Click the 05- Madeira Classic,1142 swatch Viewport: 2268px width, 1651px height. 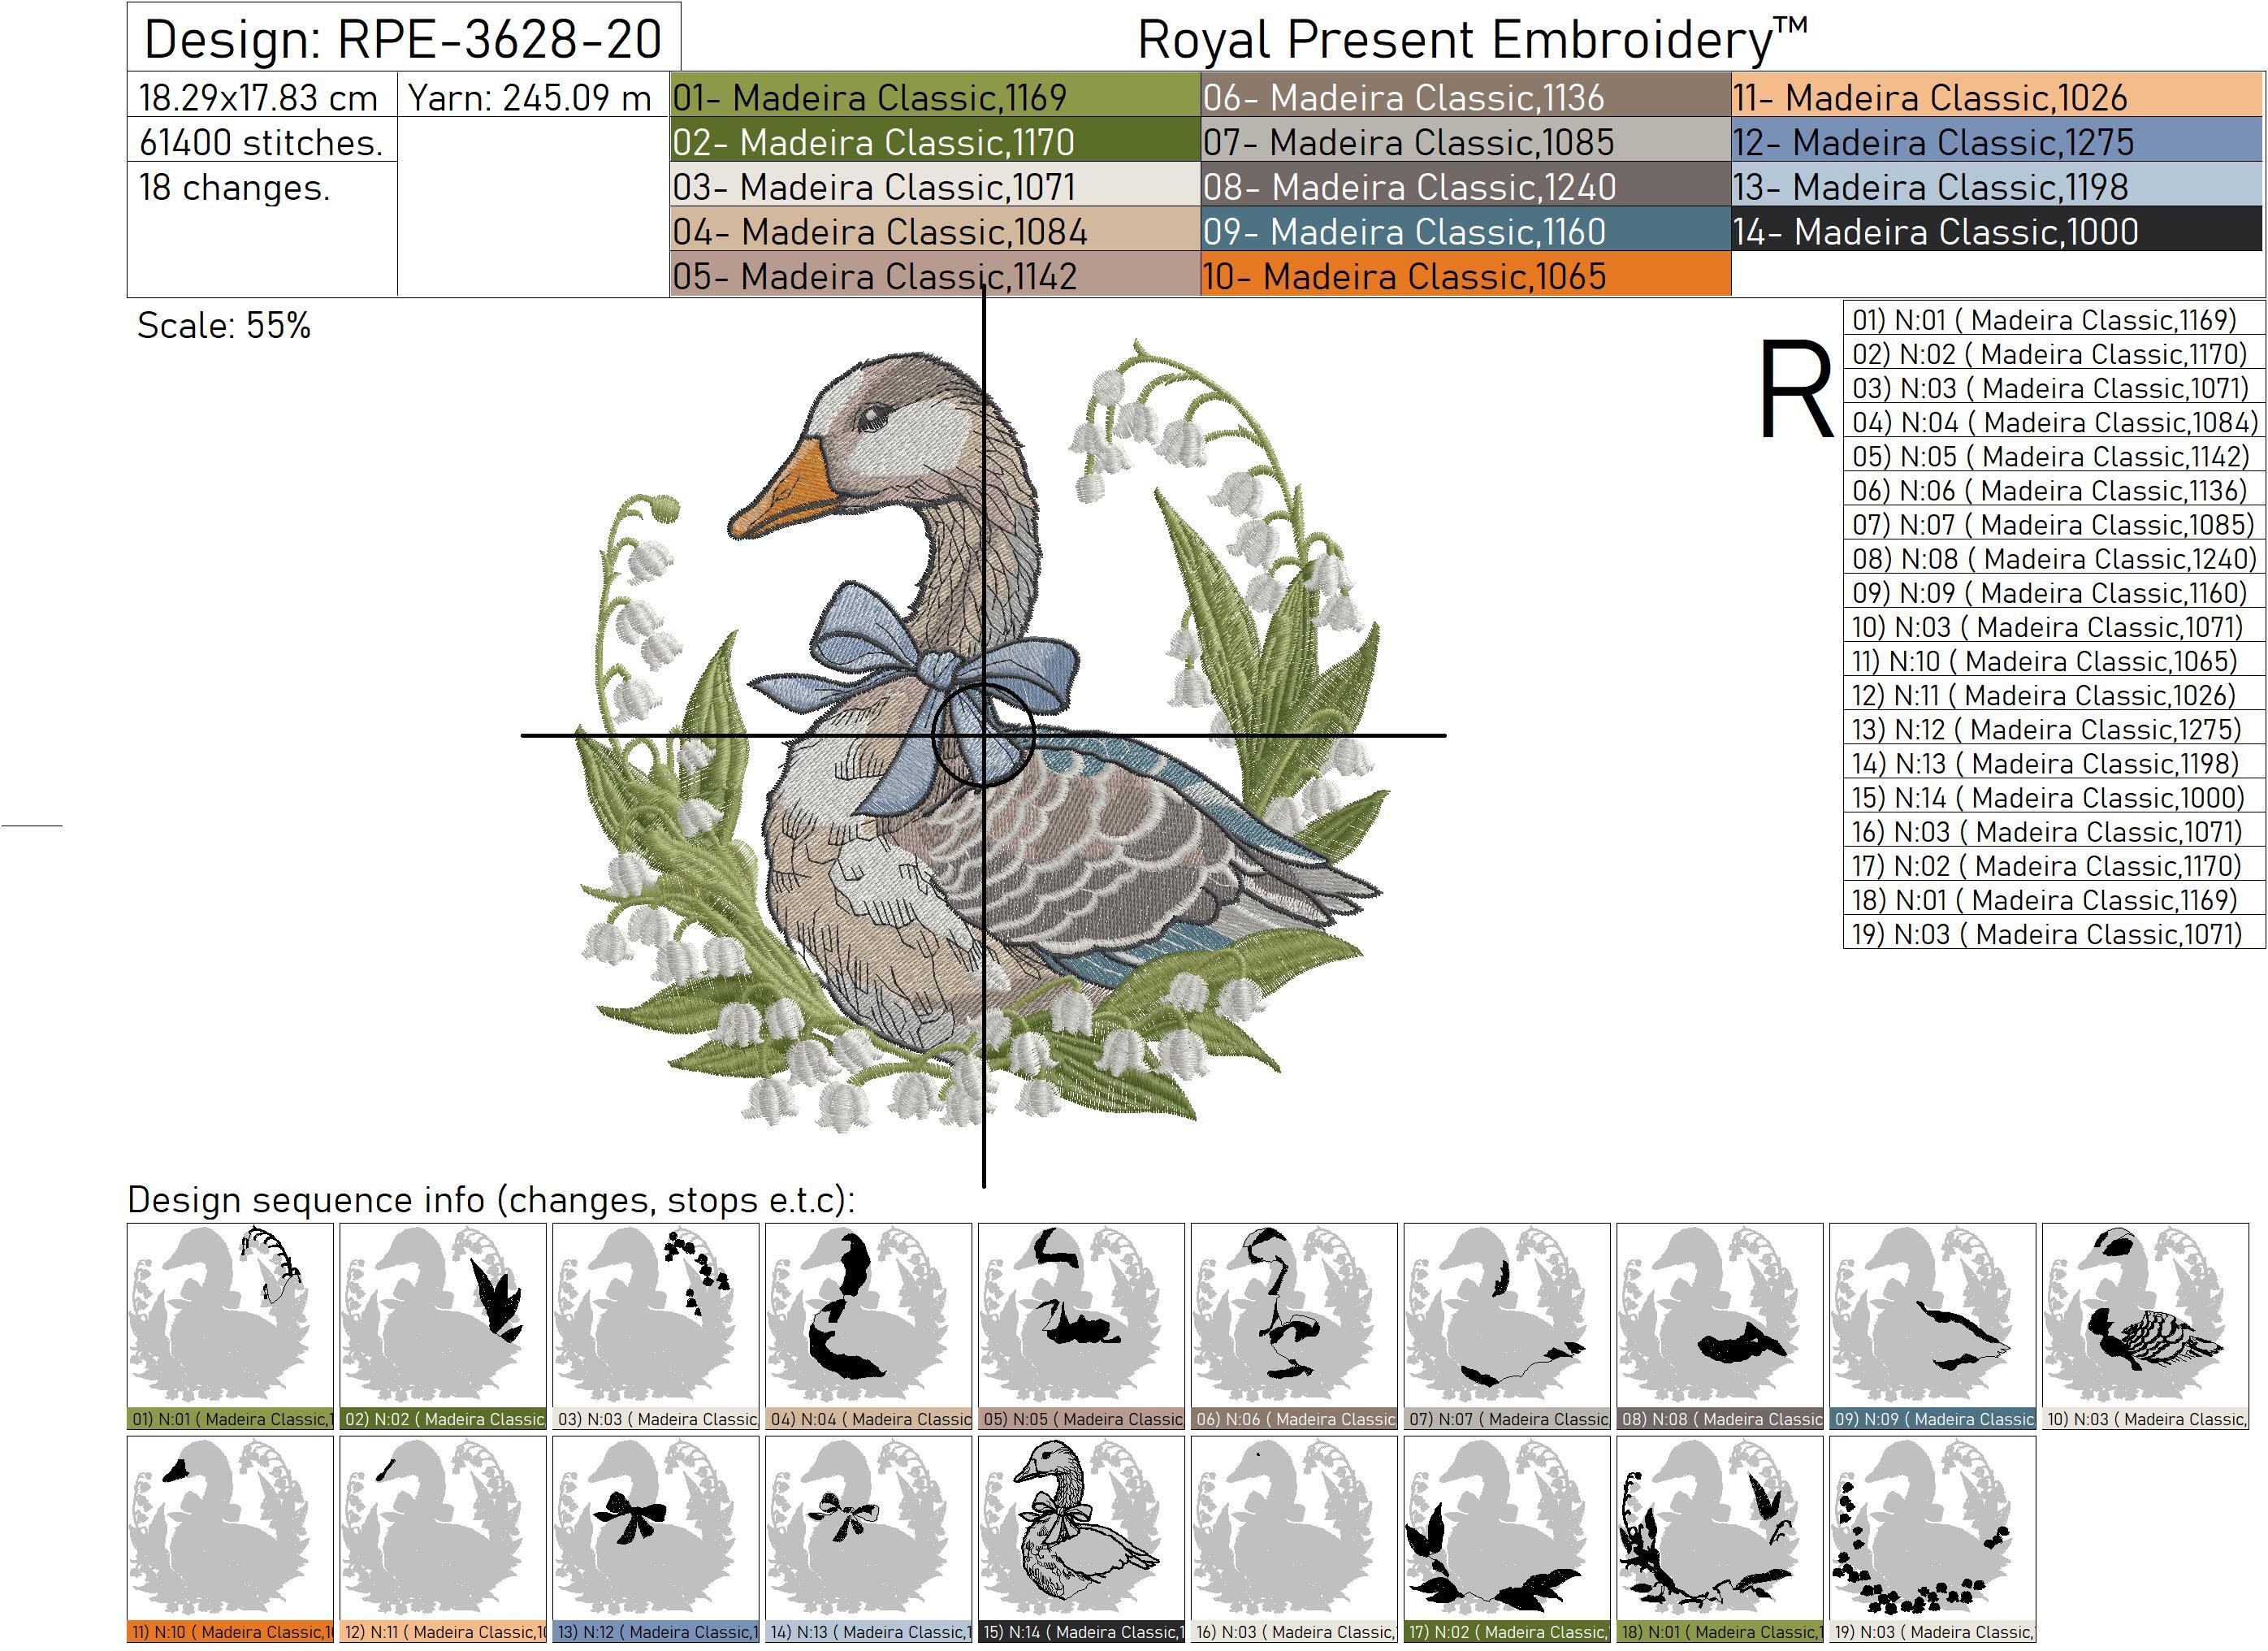(x=935, y=274)
